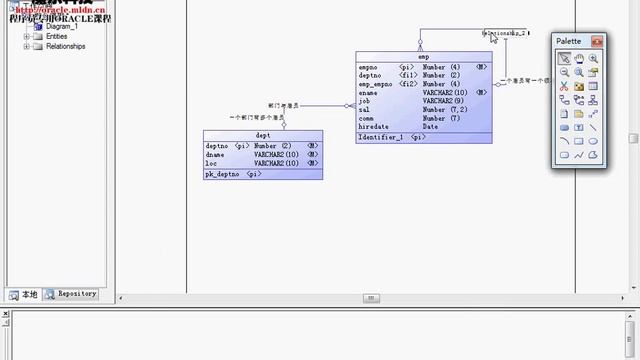Select the Note tool
640x360 pixels.
pyautogui.click(x=579, y=114)
